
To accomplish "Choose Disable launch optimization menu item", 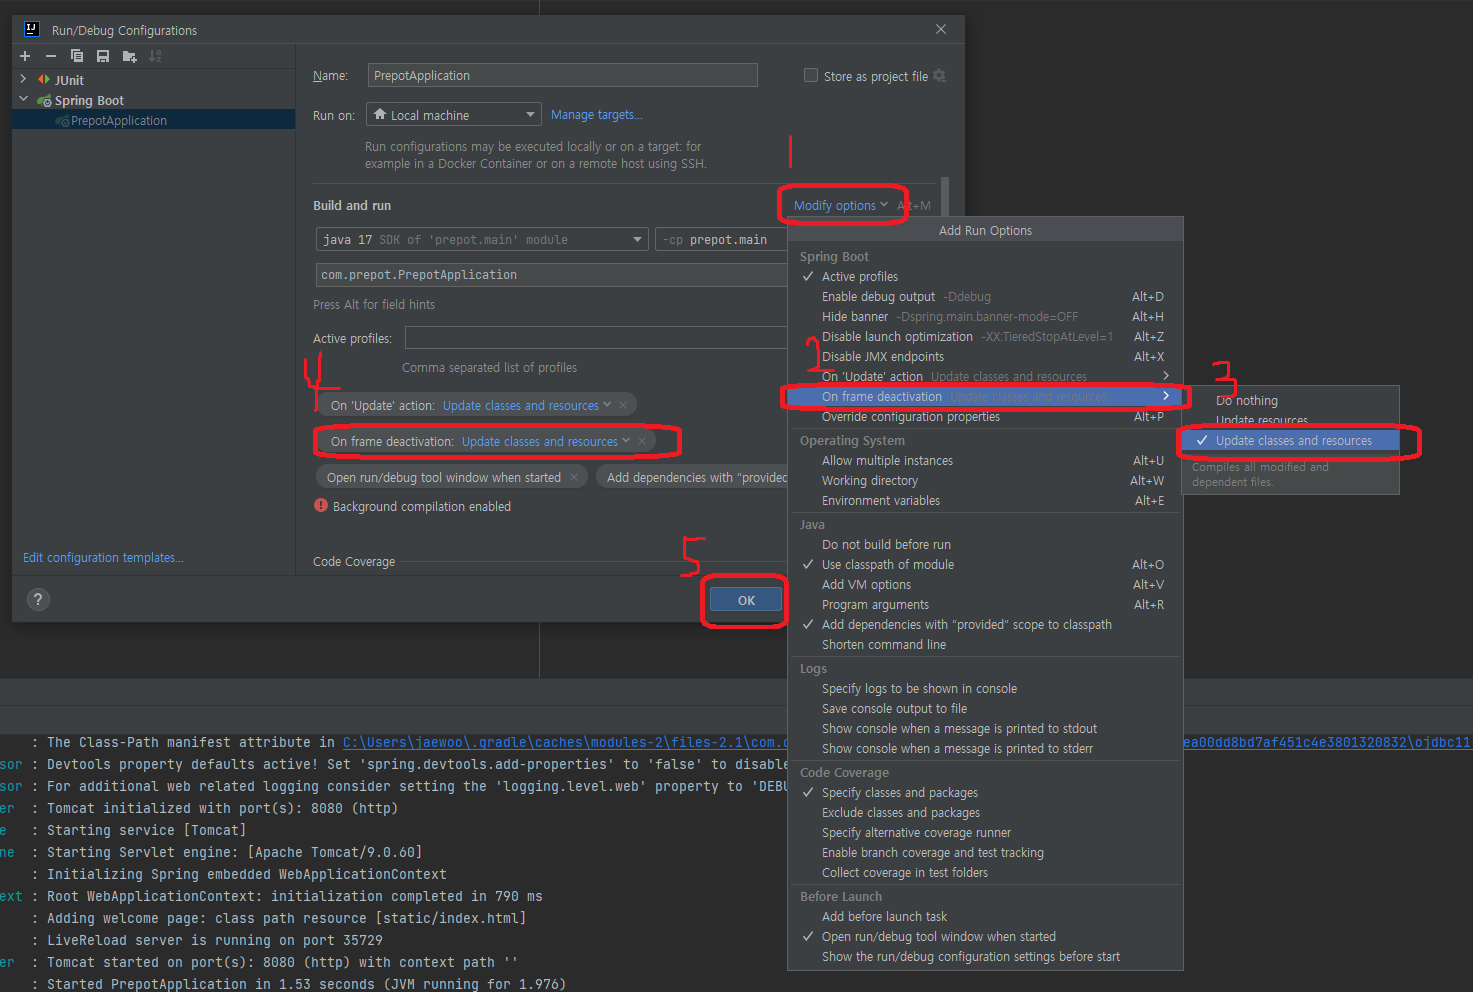I will click(x=985, y=337).
